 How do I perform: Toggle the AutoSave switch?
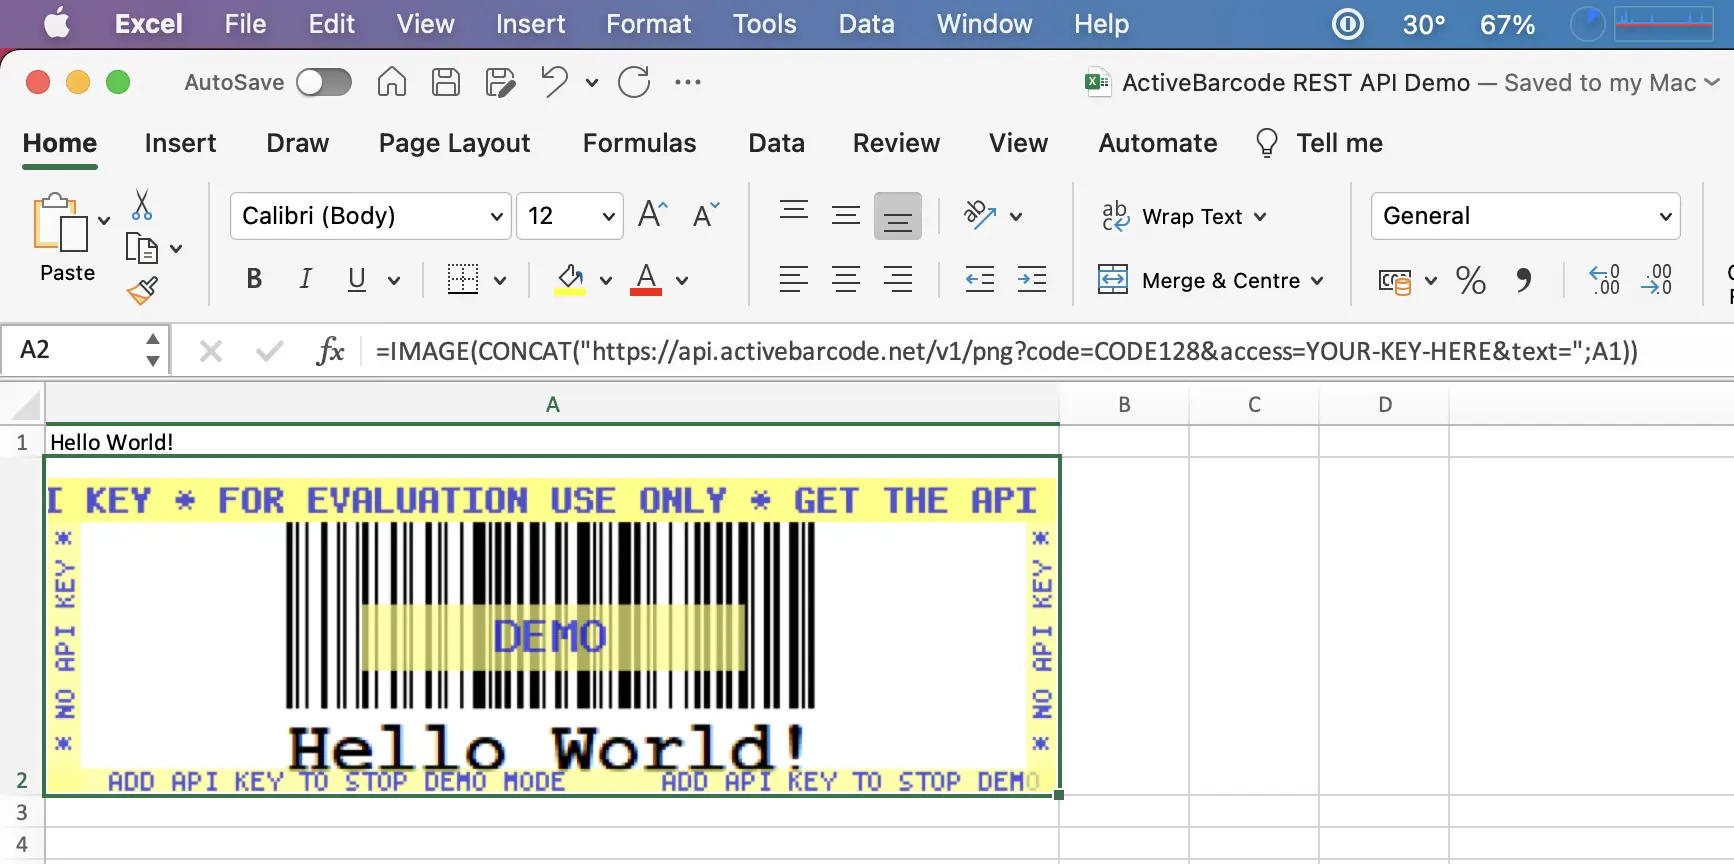coord(324,82)
